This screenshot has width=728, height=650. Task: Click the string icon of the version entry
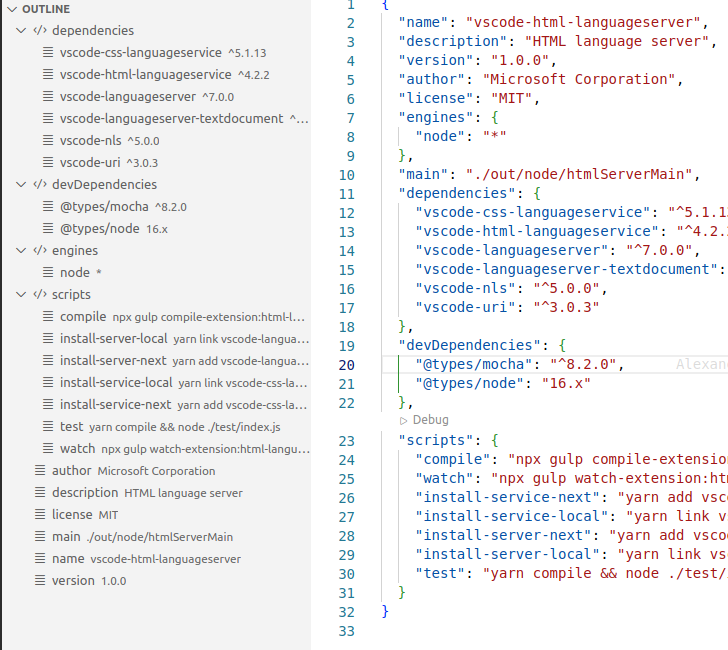[x=40, y=581]
